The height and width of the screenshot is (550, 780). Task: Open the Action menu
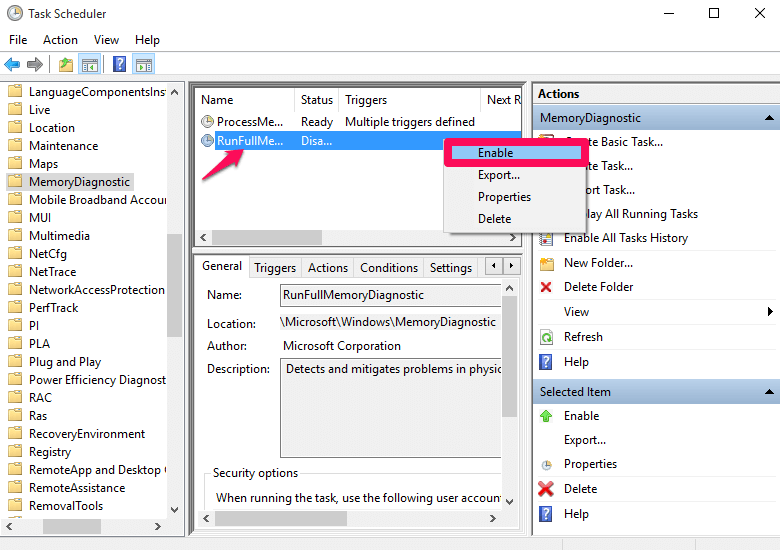tap(60, 40)
